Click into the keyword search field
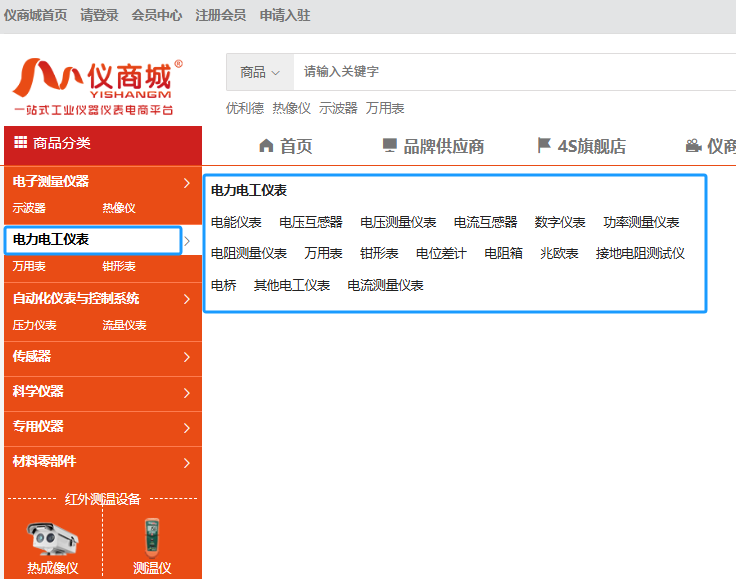Screen dimensions: 736x579 500,72
